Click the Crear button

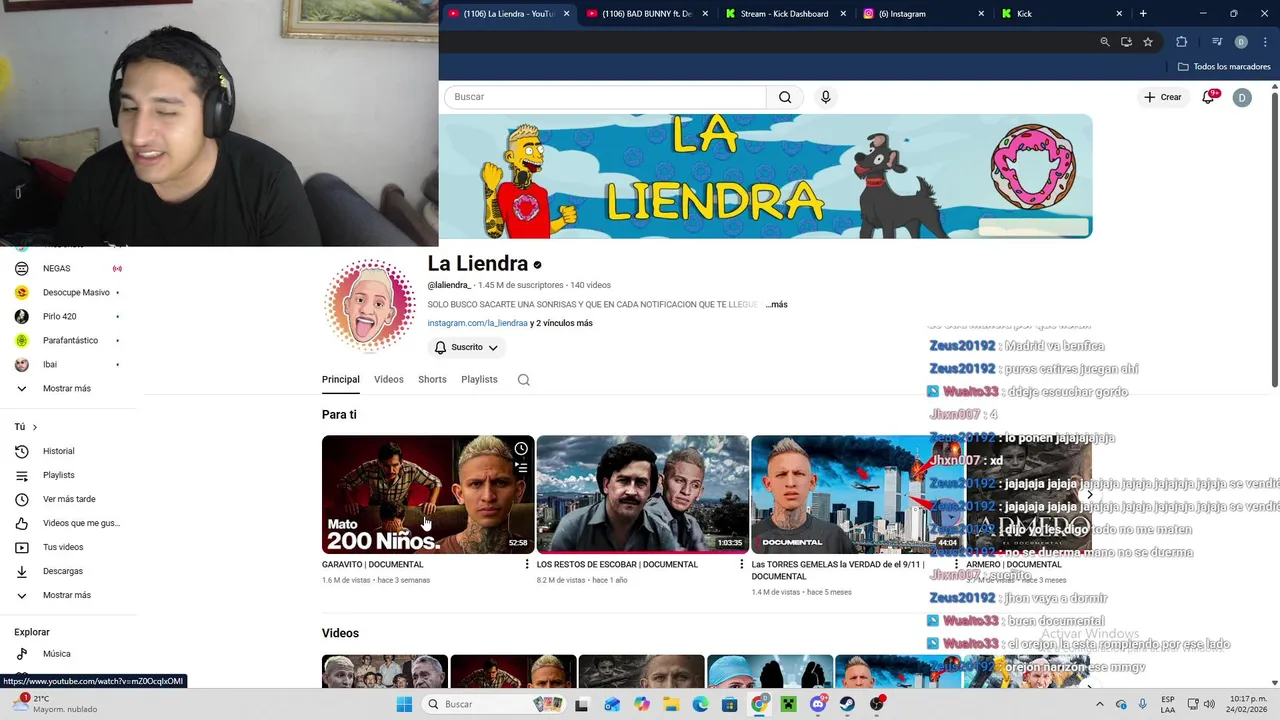[x=1163, y=97]
